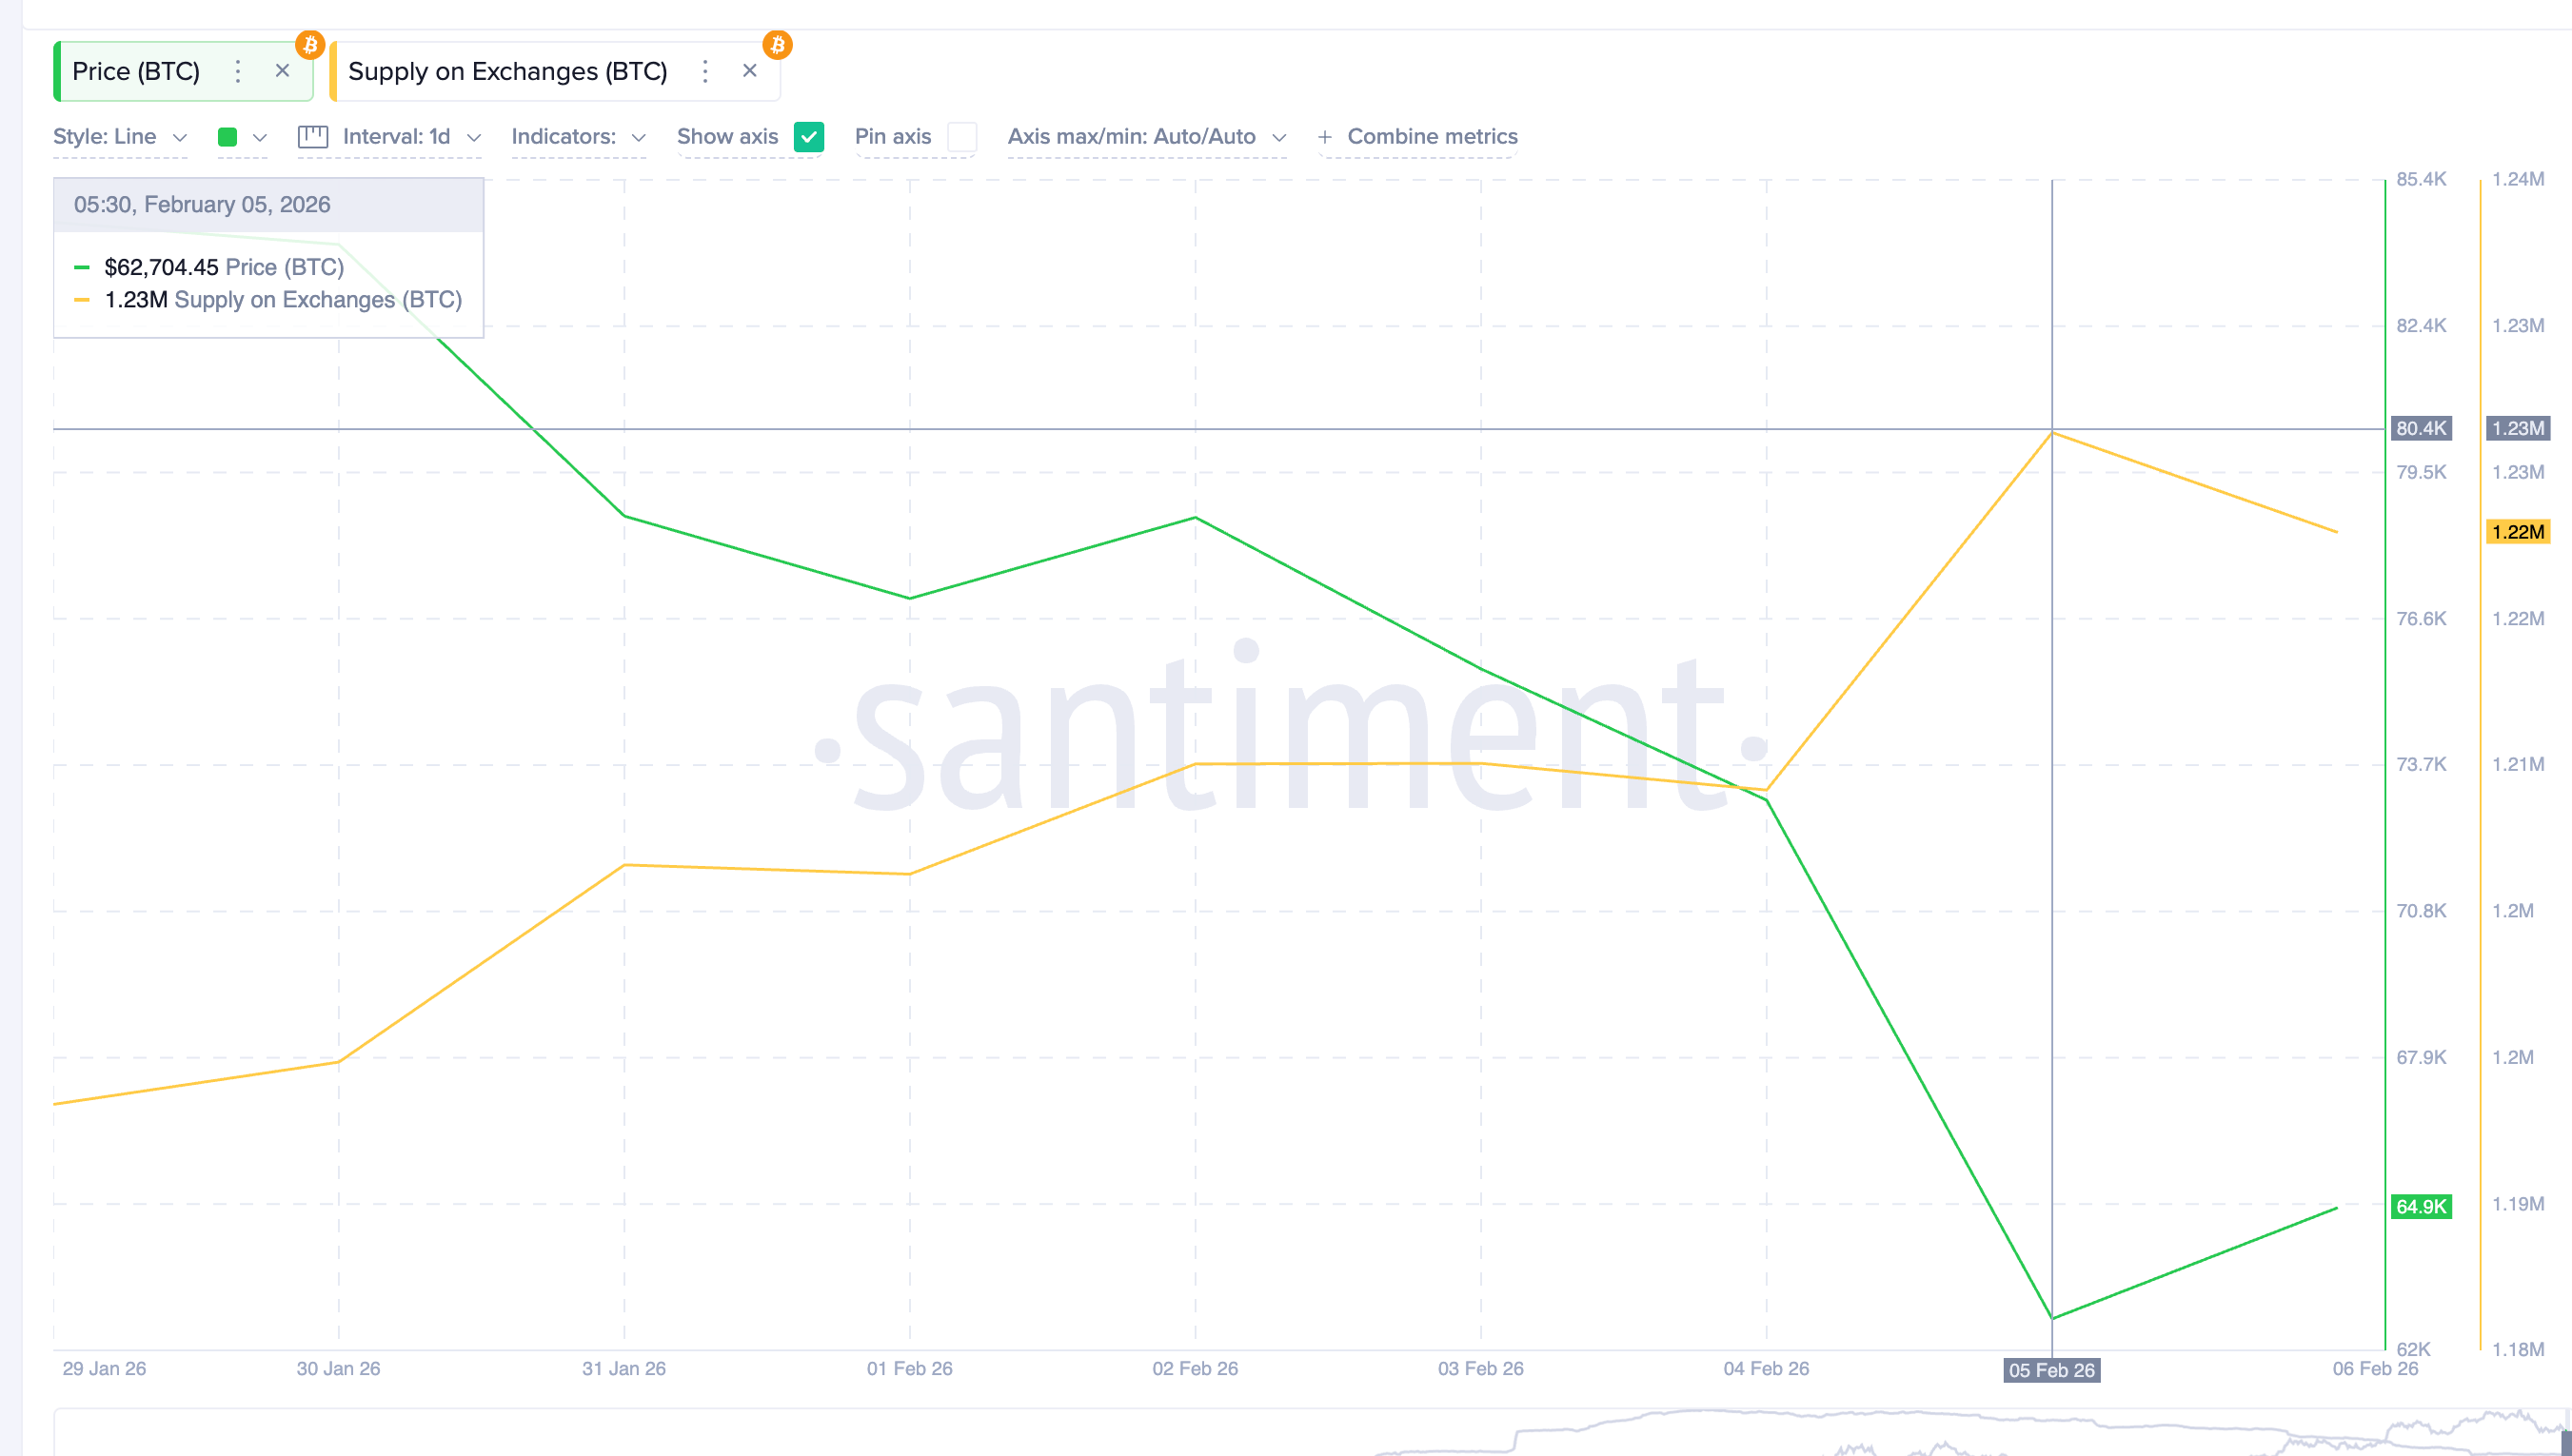Remove the Price (BTC) metric
This screenshot has height=1456, width=2572.
click(282, 71)
